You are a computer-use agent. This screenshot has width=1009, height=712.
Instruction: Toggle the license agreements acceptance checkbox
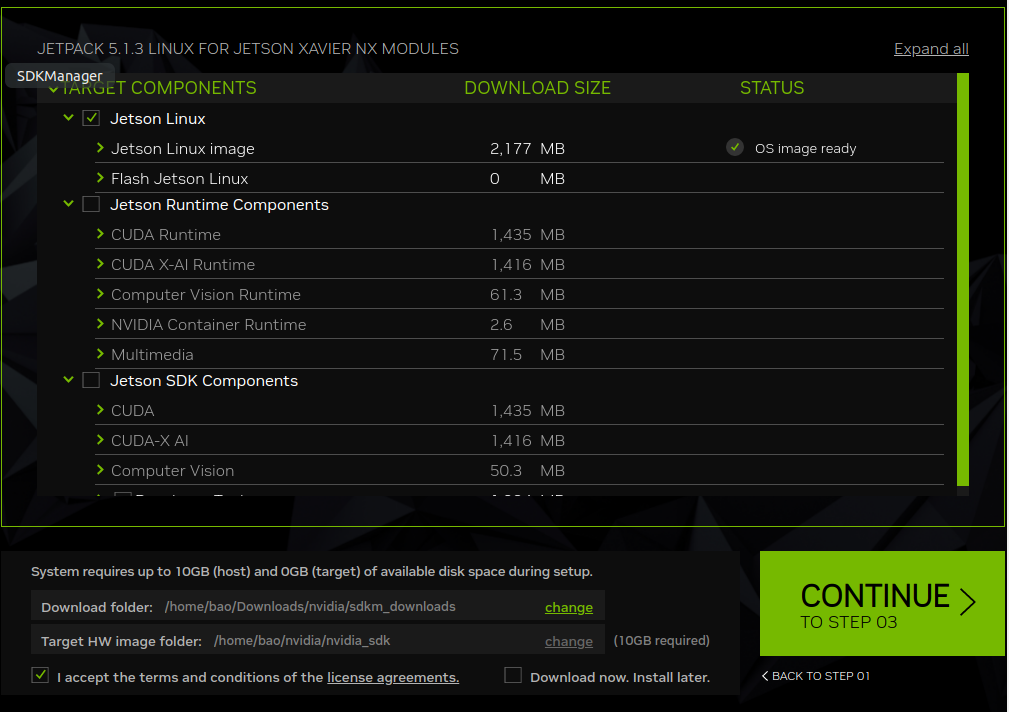[x=40, y=675]
